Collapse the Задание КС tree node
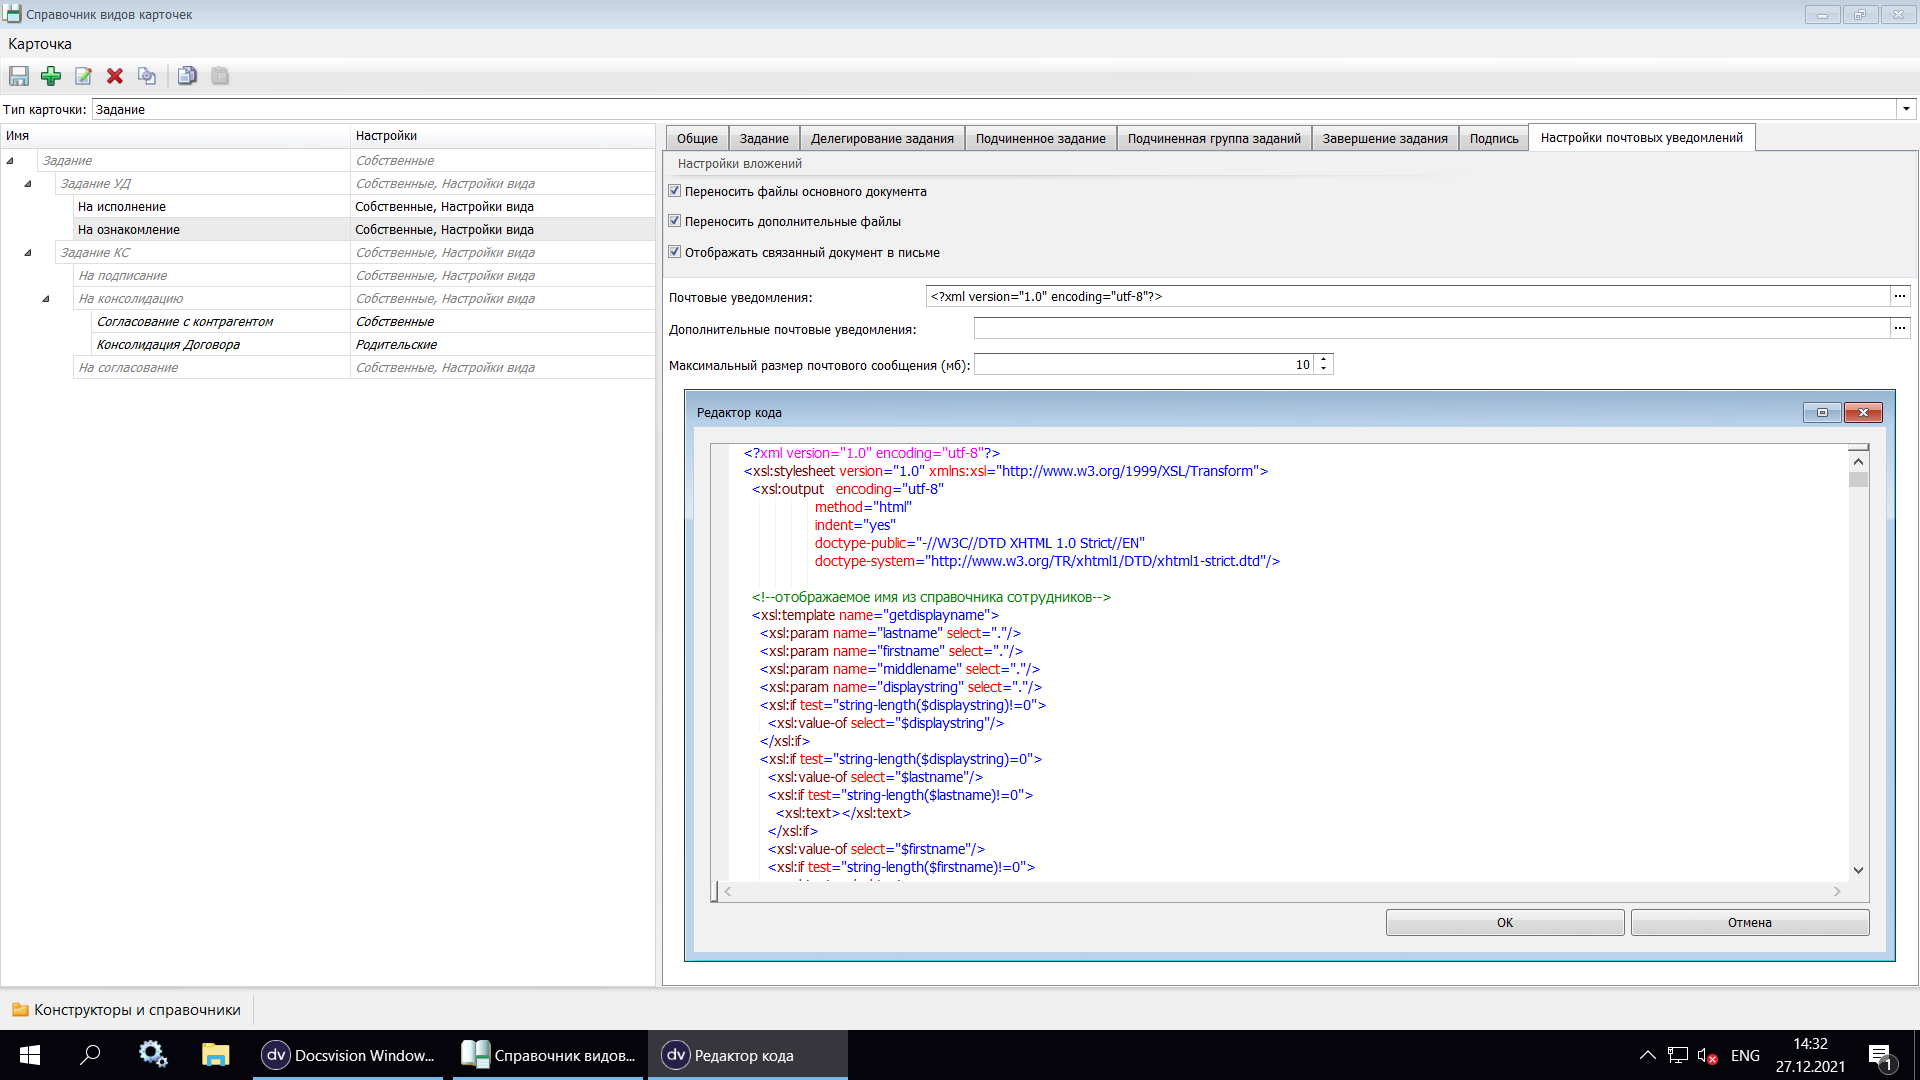The height and width of the screenshot is (1080, 1920). click(28, 253)
